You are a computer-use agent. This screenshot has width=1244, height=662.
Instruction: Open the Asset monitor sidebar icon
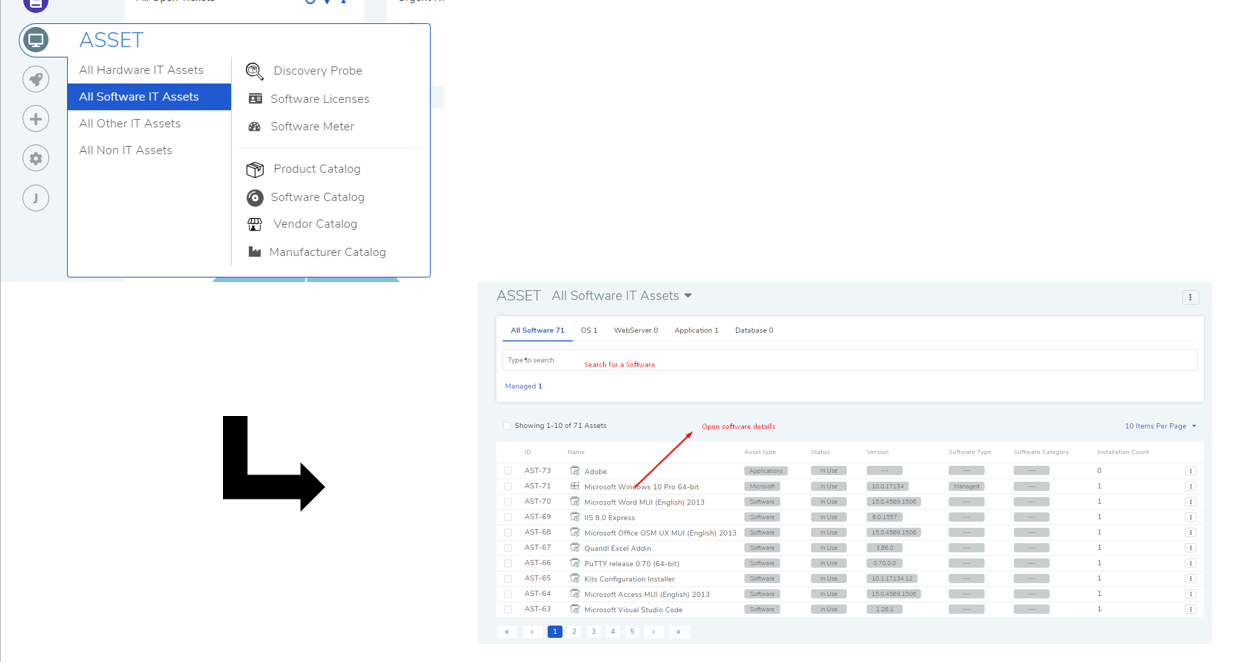36,40
